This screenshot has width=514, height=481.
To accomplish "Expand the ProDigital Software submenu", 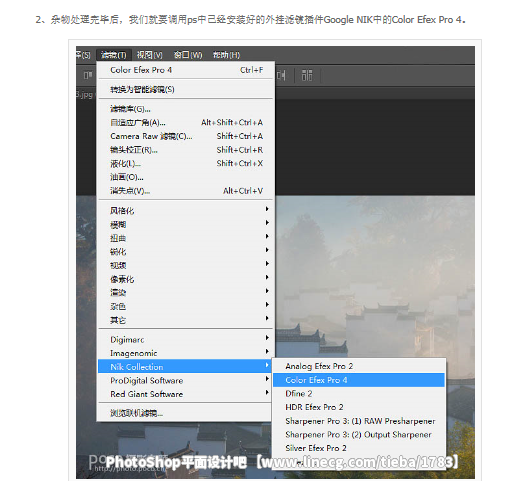I will coord(186,380).
